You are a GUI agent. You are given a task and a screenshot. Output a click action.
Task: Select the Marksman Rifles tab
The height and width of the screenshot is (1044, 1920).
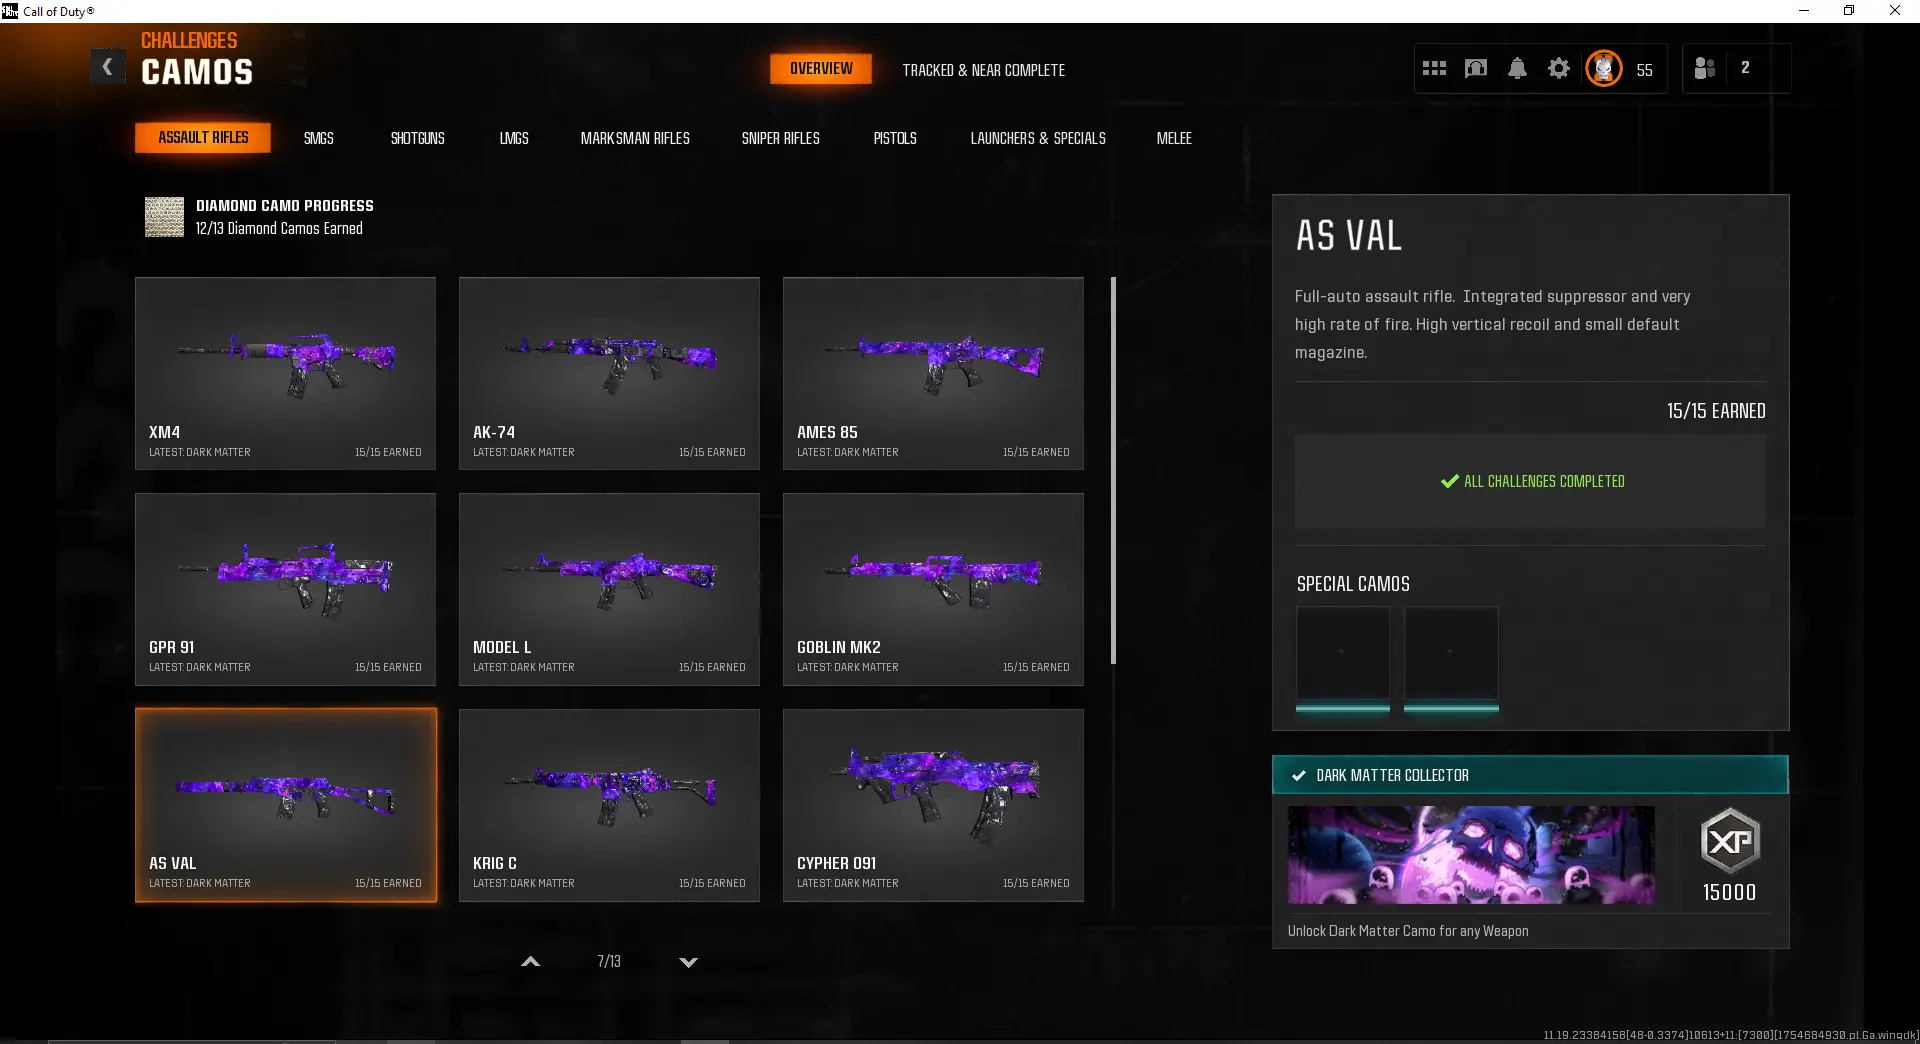(635, 138)
